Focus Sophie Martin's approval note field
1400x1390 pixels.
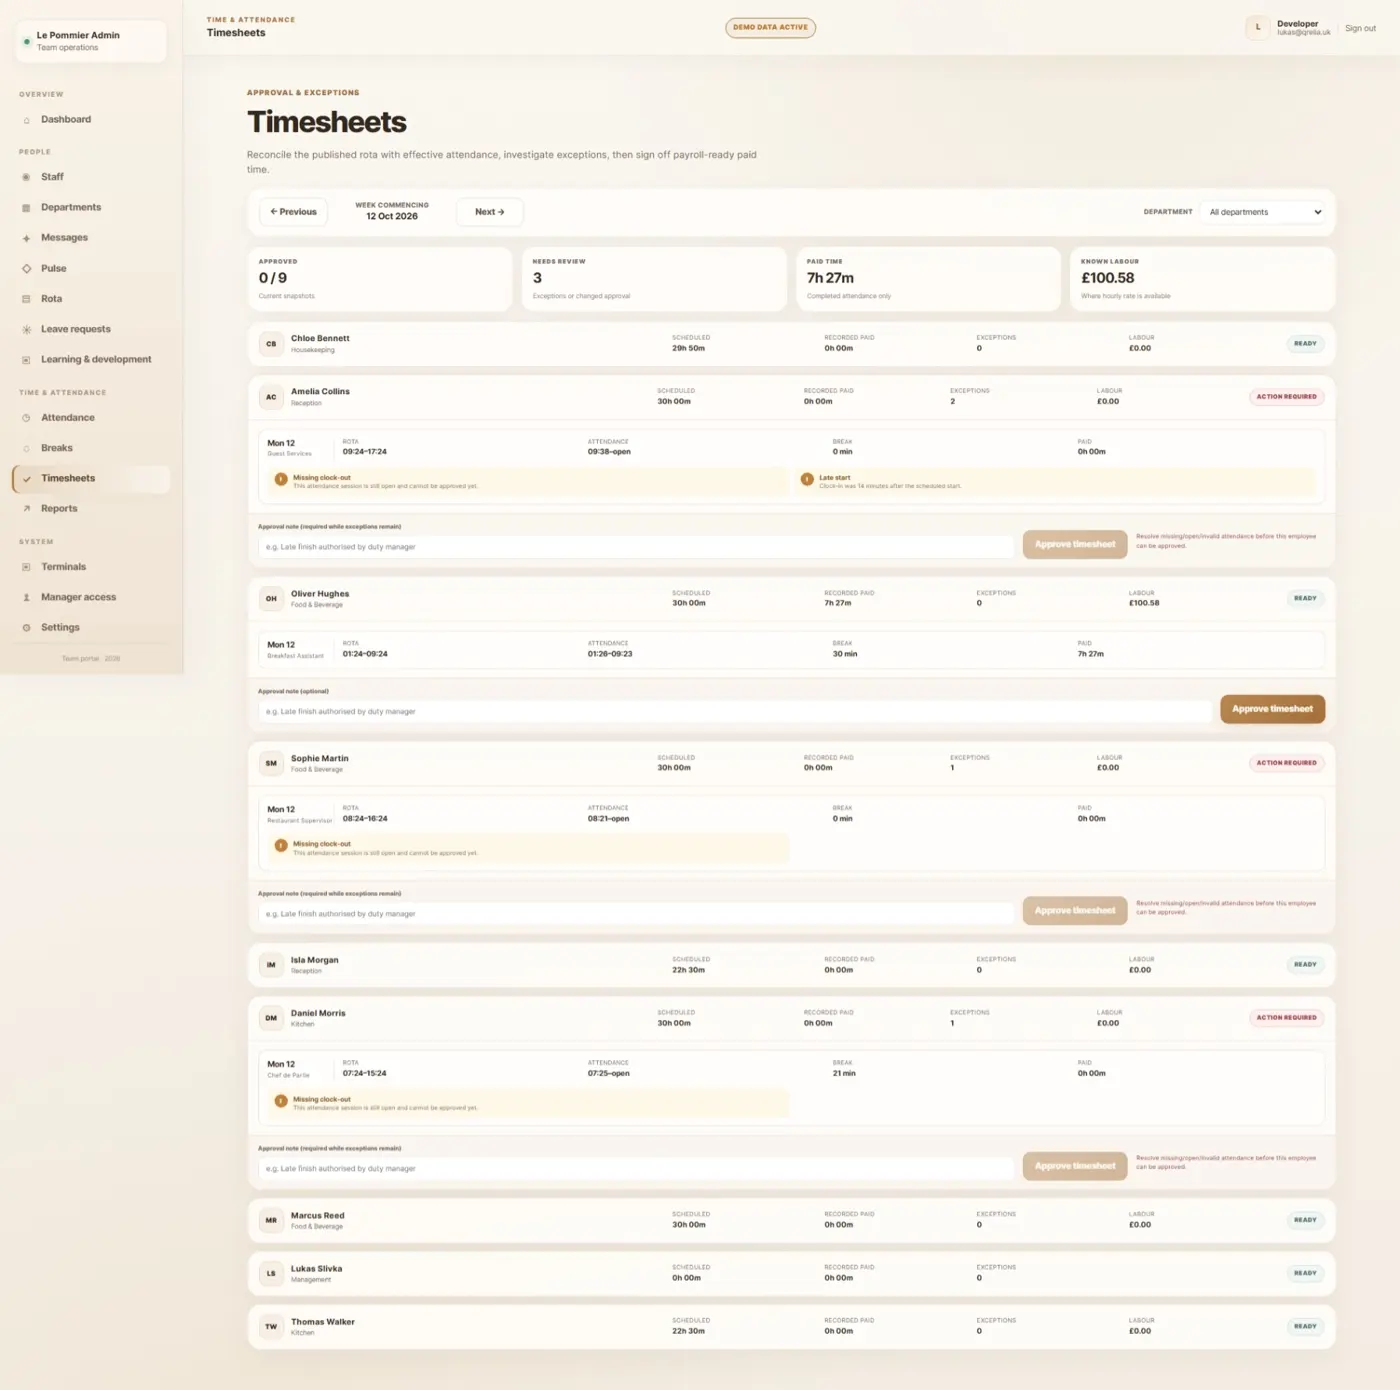coord(636,914)
